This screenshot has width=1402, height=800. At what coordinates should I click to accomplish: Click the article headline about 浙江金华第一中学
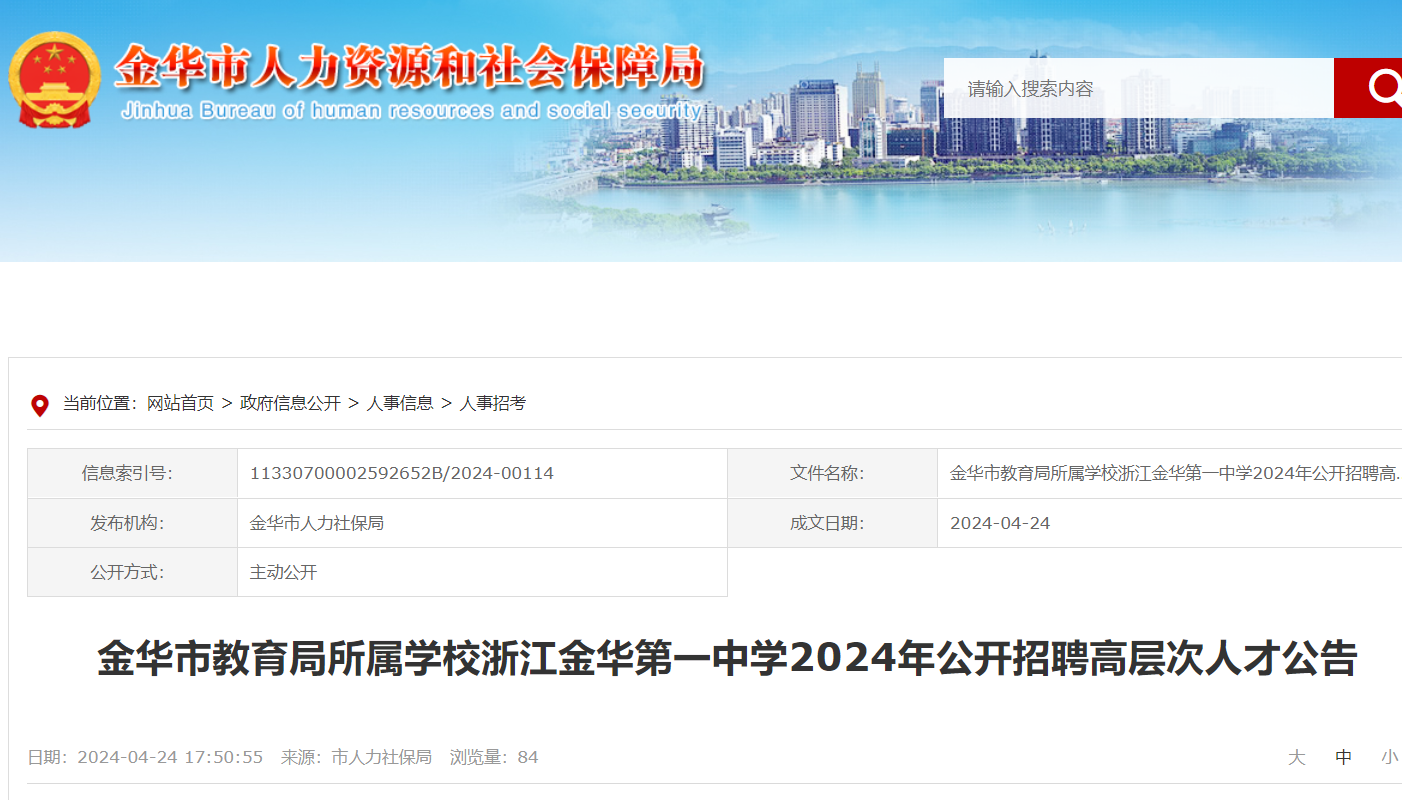click(726, 660)
